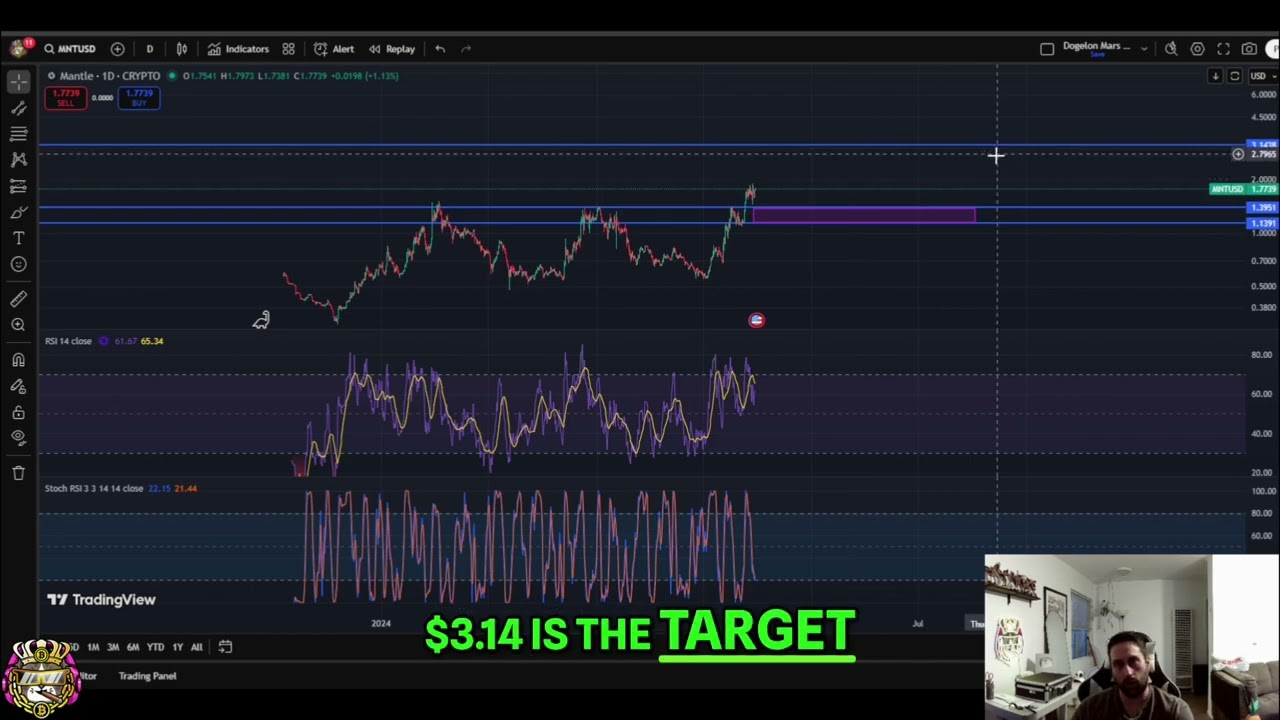
Task: Set range to YTD
Action: (x=155, y=647)
